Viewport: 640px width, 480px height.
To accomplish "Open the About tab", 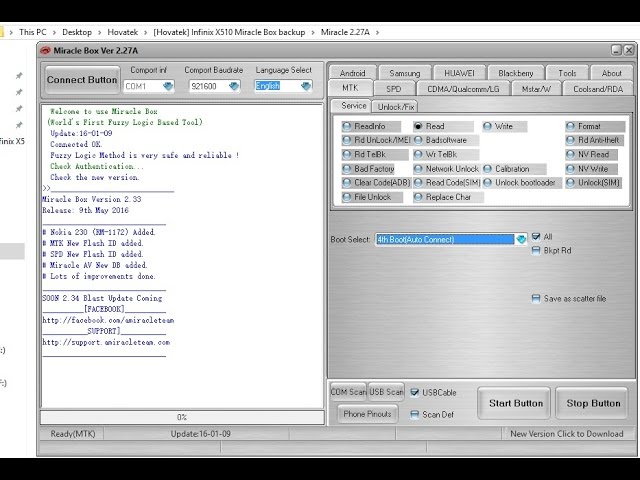I will 611,73.
